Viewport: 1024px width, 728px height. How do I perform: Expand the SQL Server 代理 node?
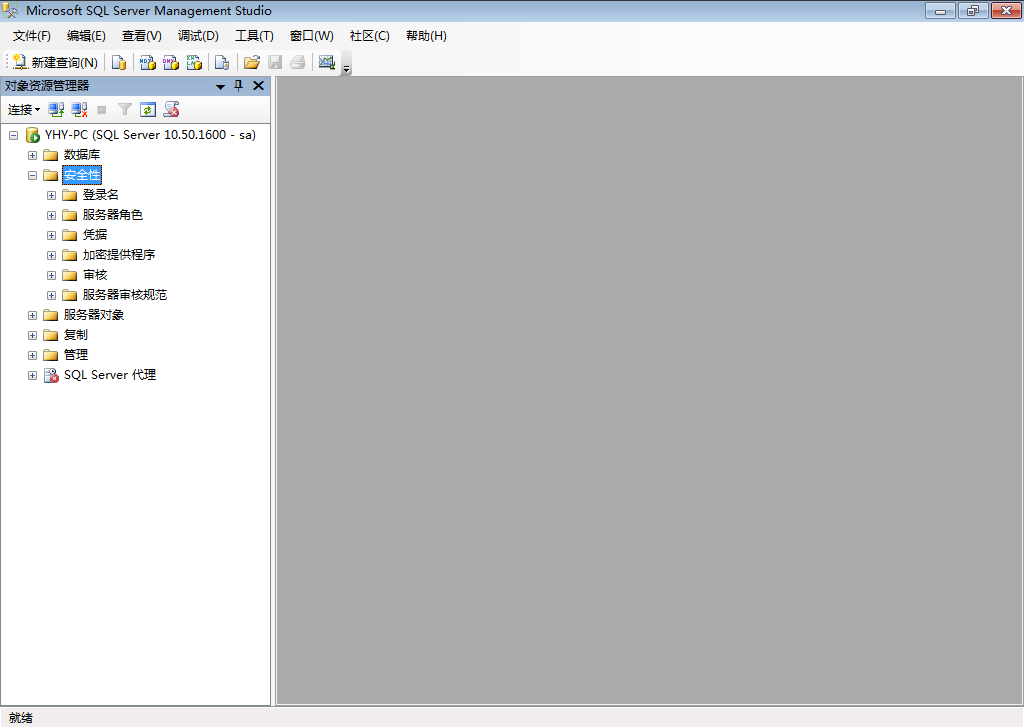tap(32, 375)
